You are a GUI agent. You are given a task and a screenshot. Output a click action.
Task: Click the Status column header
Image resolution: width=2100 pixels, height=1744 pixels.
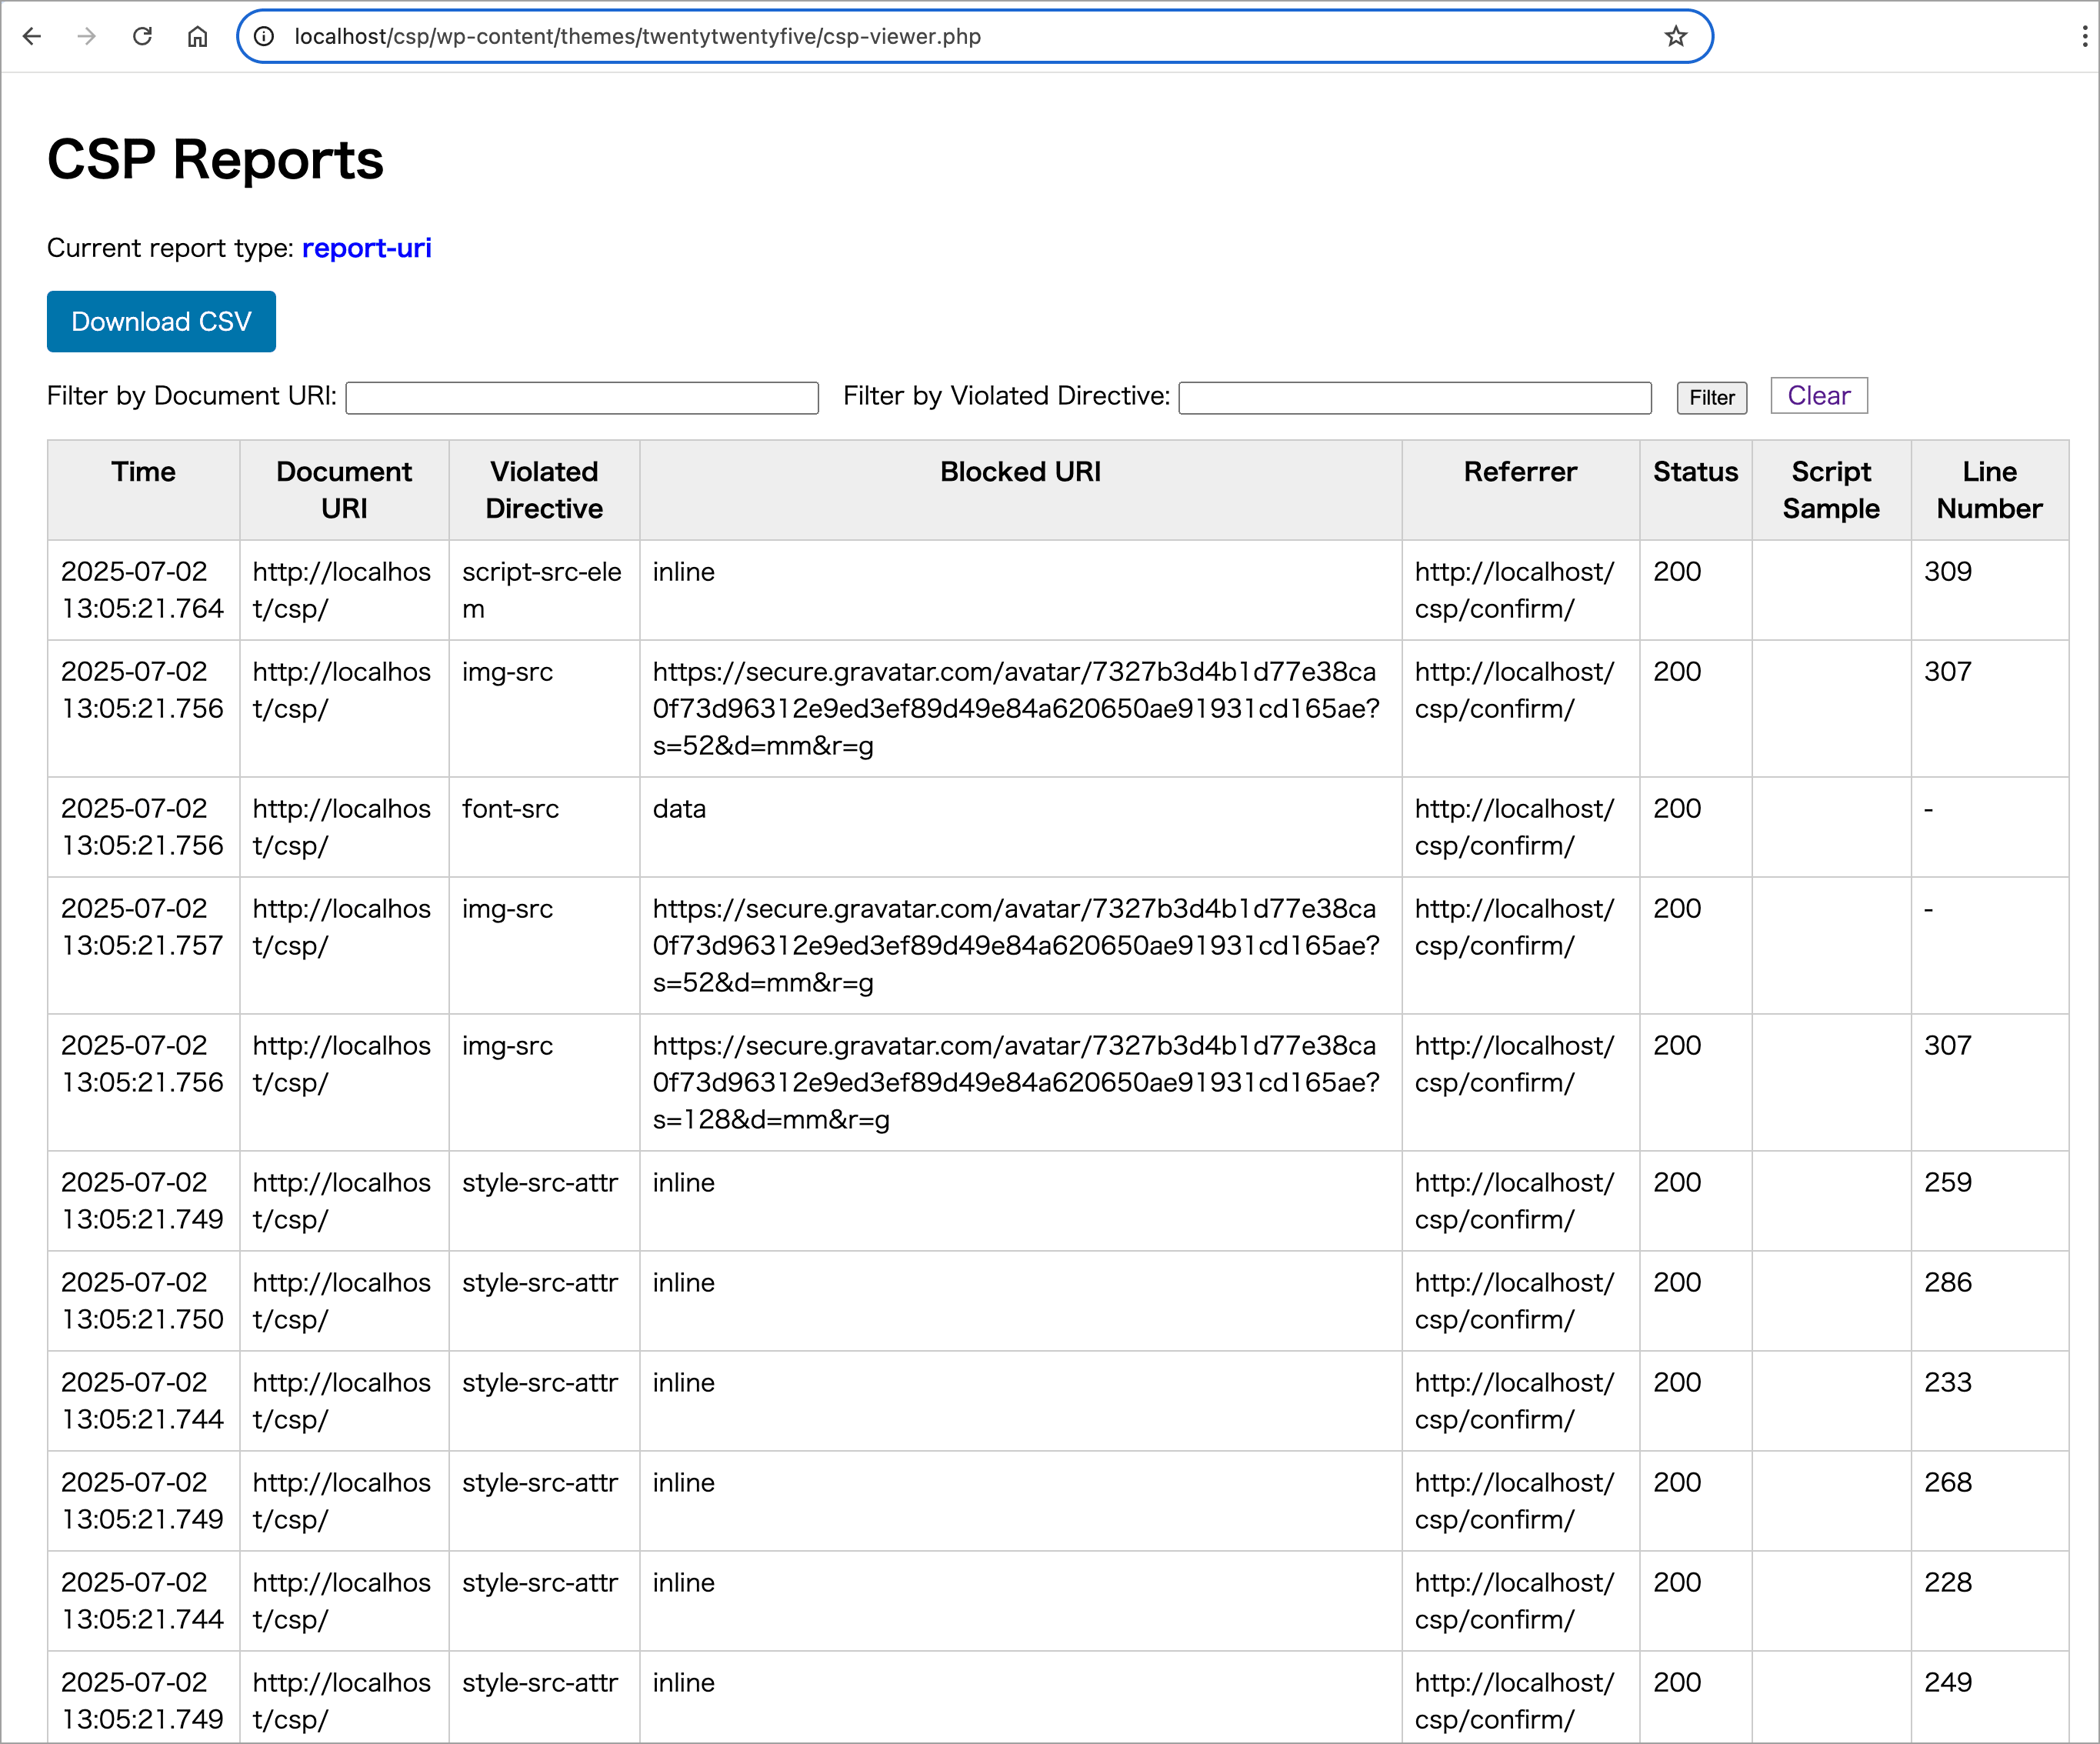coord(1696,490)
